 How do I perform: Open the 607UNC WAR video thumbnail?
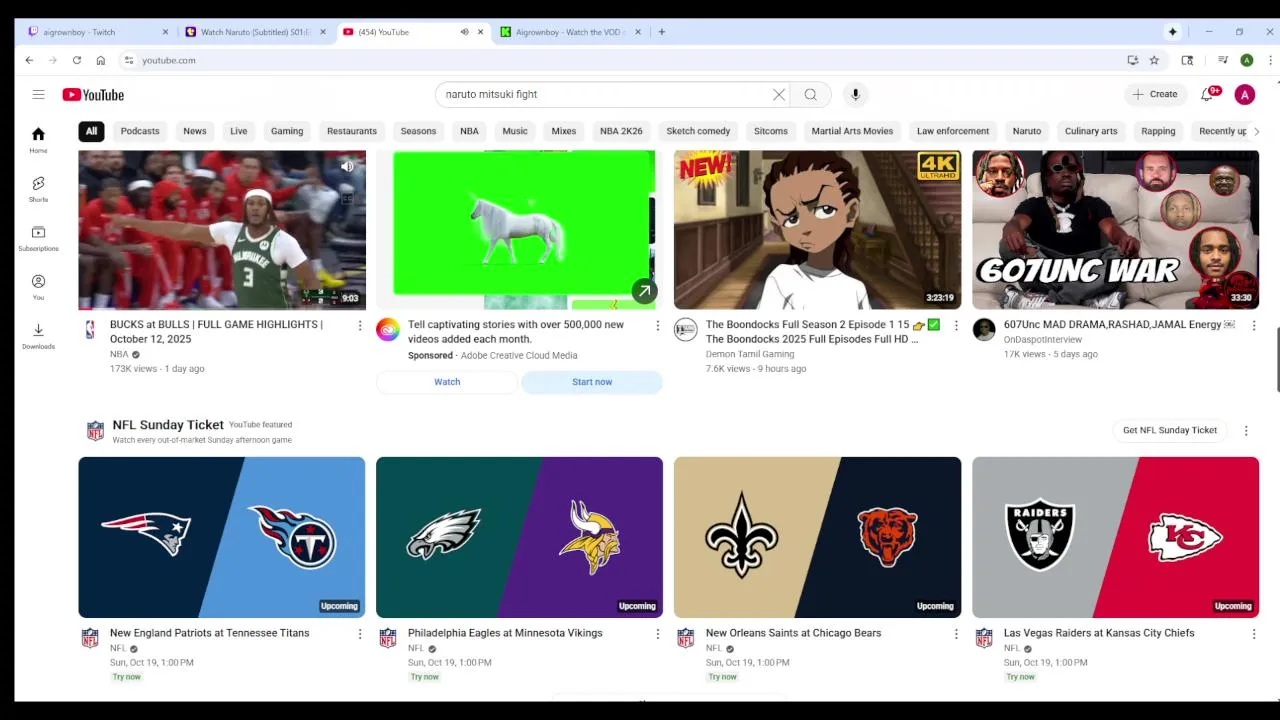coord(1115,230)
